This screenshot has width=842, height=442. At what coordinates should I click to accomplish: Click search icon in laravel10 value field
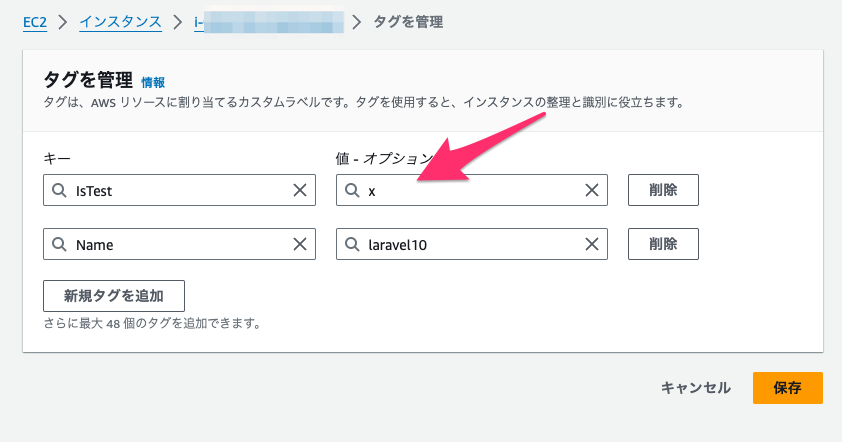pos(352,244)
